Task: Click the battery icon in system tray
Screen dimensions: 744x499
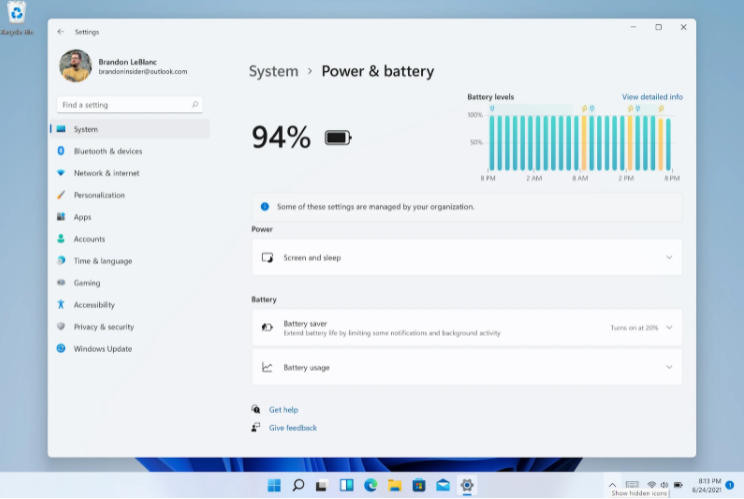Action: click(x=678, y=485)
